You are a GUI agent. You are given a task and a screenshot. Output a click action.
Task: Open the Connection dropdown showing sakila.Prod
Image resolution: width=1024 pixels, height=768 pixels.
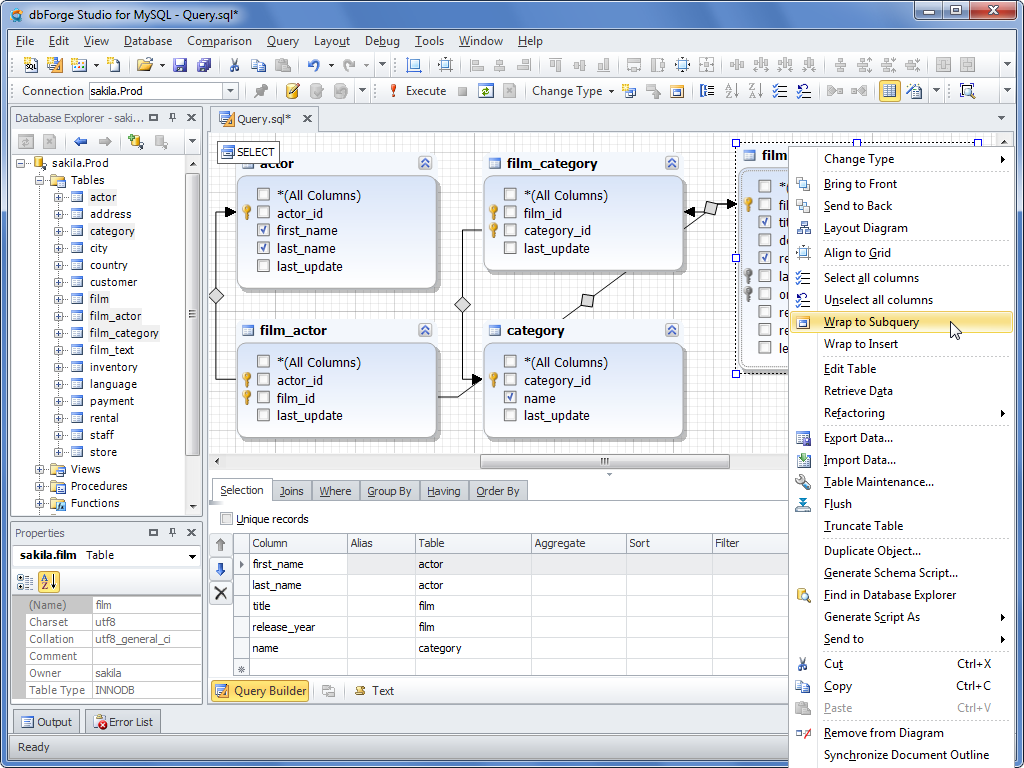230,91
